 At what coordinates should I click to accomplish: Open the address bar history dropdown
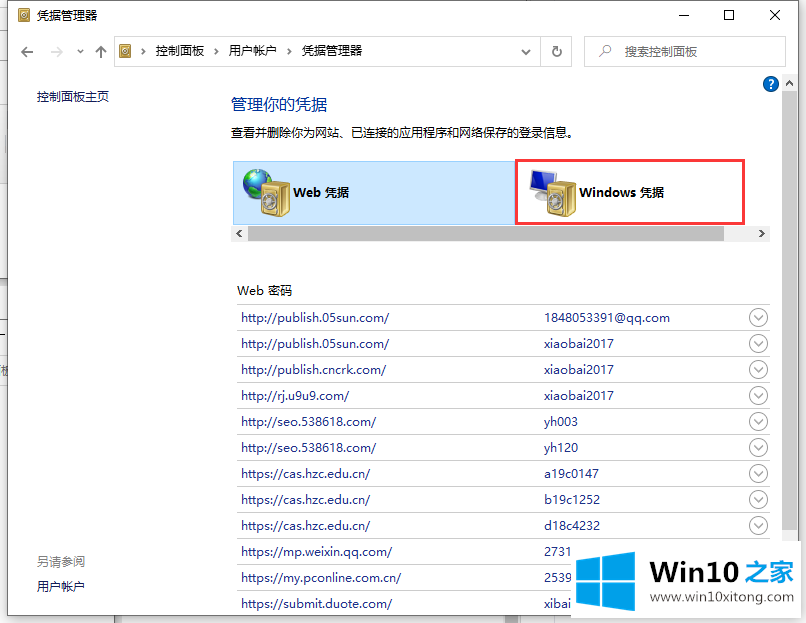(x=527, y=51)
